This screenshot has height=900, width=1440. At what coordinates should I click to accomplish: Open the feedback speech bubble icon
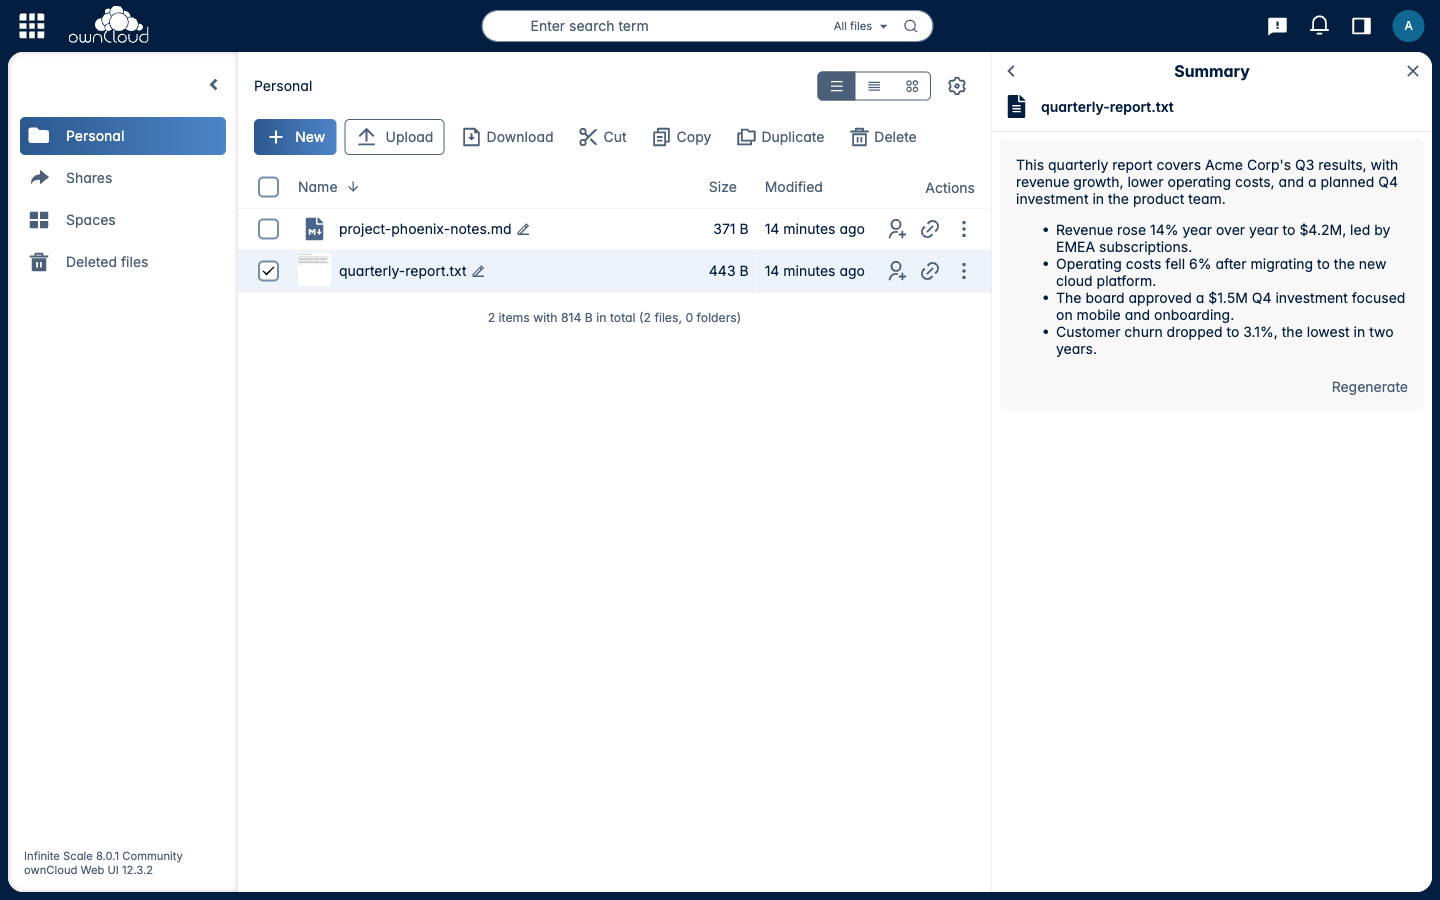(1277, 26)
